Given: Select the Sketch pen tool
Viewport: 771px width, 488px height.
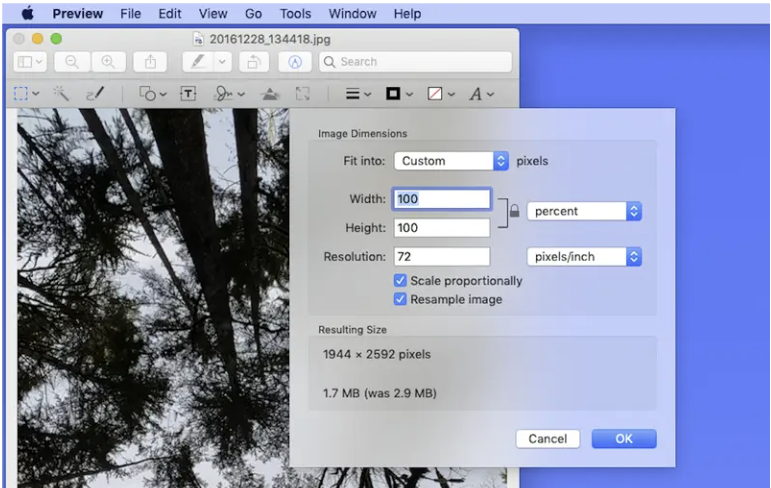Looking at the screenshot, I should (x=95, y=93).
